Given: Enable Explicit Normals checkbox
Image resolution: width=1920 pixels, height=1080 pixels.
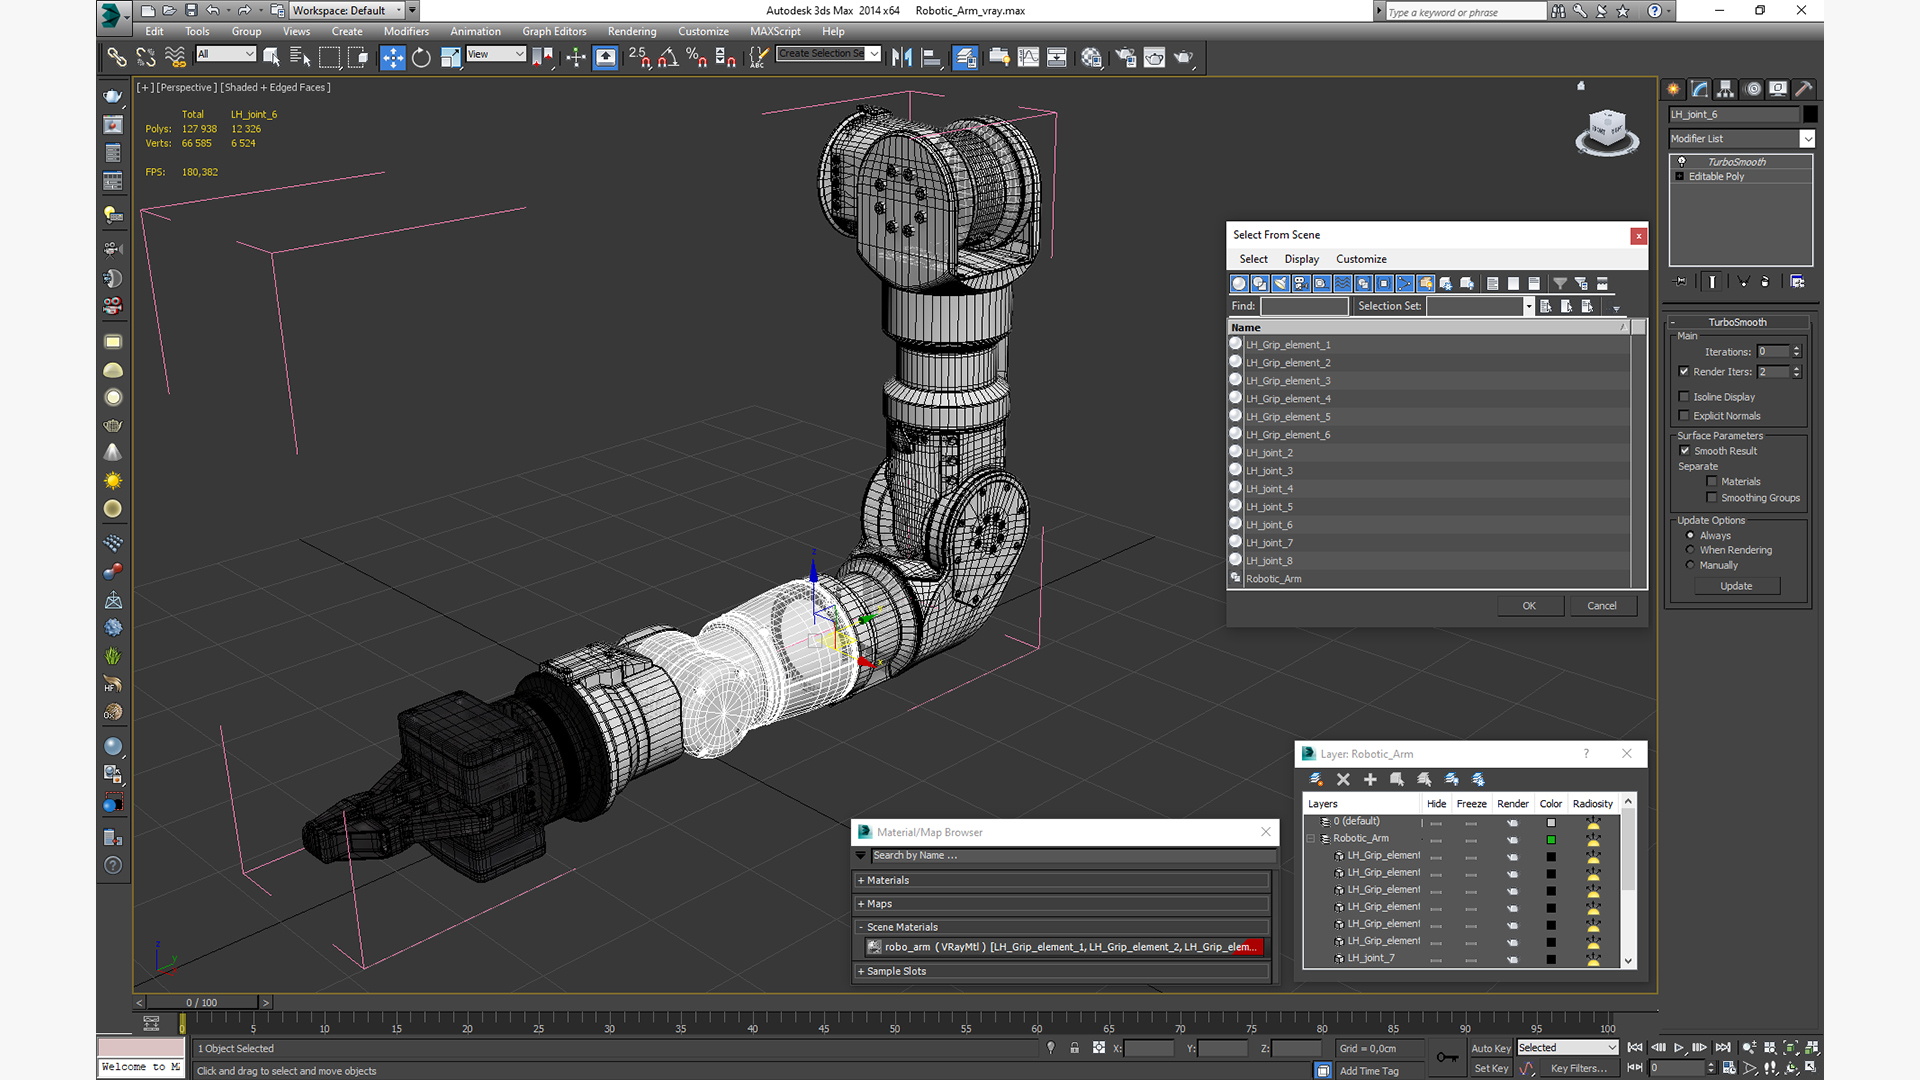Looking at the screenshot, I should click(x=1684, y=416).
